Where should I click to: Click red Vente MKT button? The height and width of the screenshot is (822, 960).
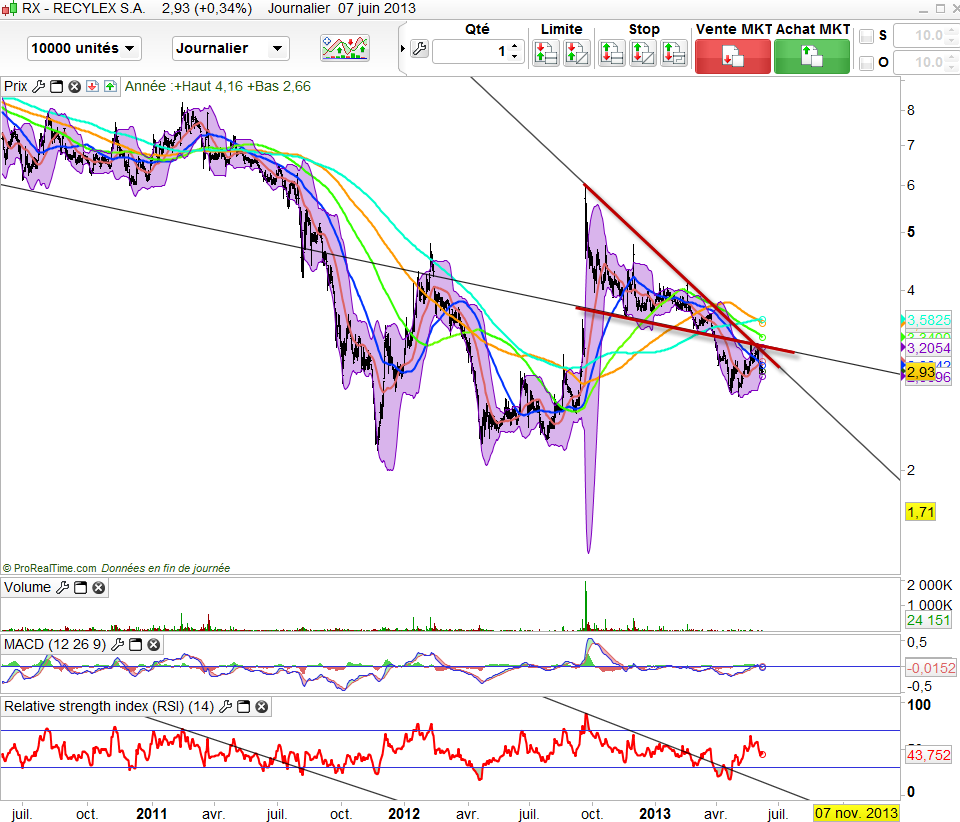[733, 56]
